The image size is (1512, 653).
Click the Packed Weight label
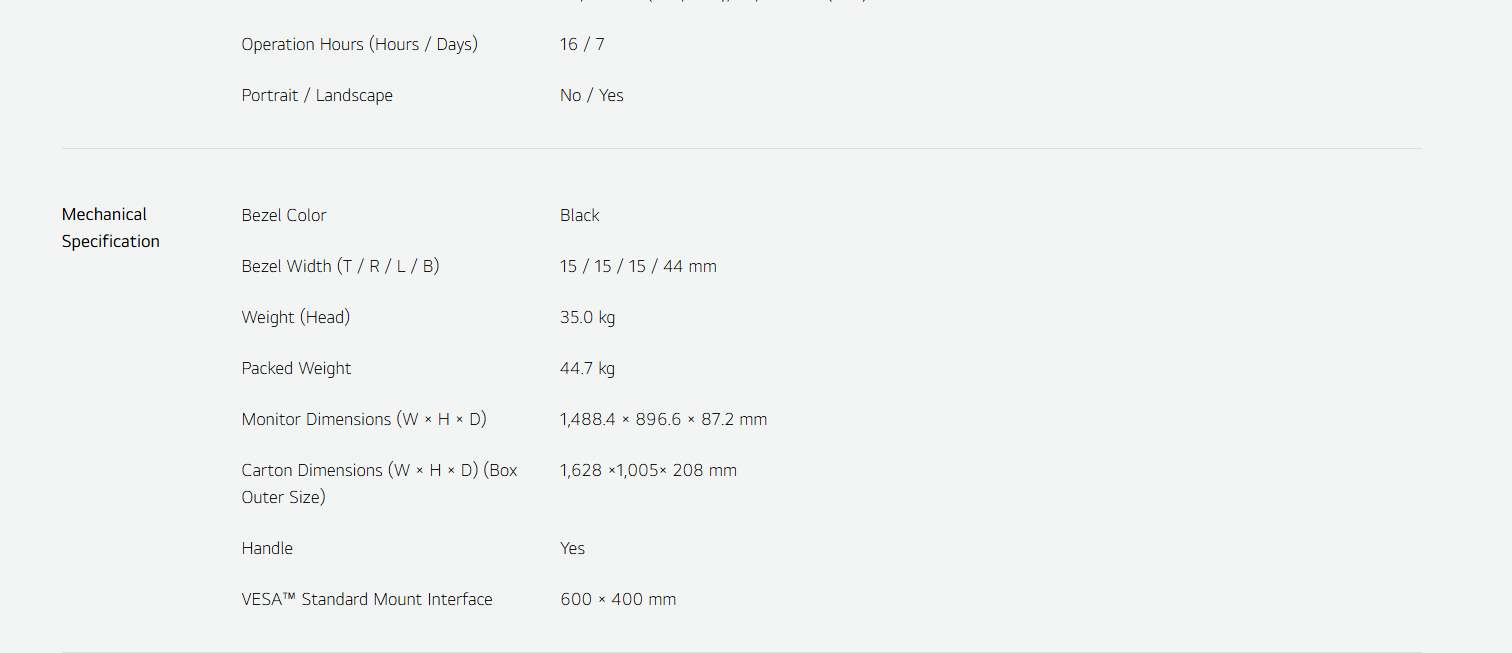click(x=296, y=369)
